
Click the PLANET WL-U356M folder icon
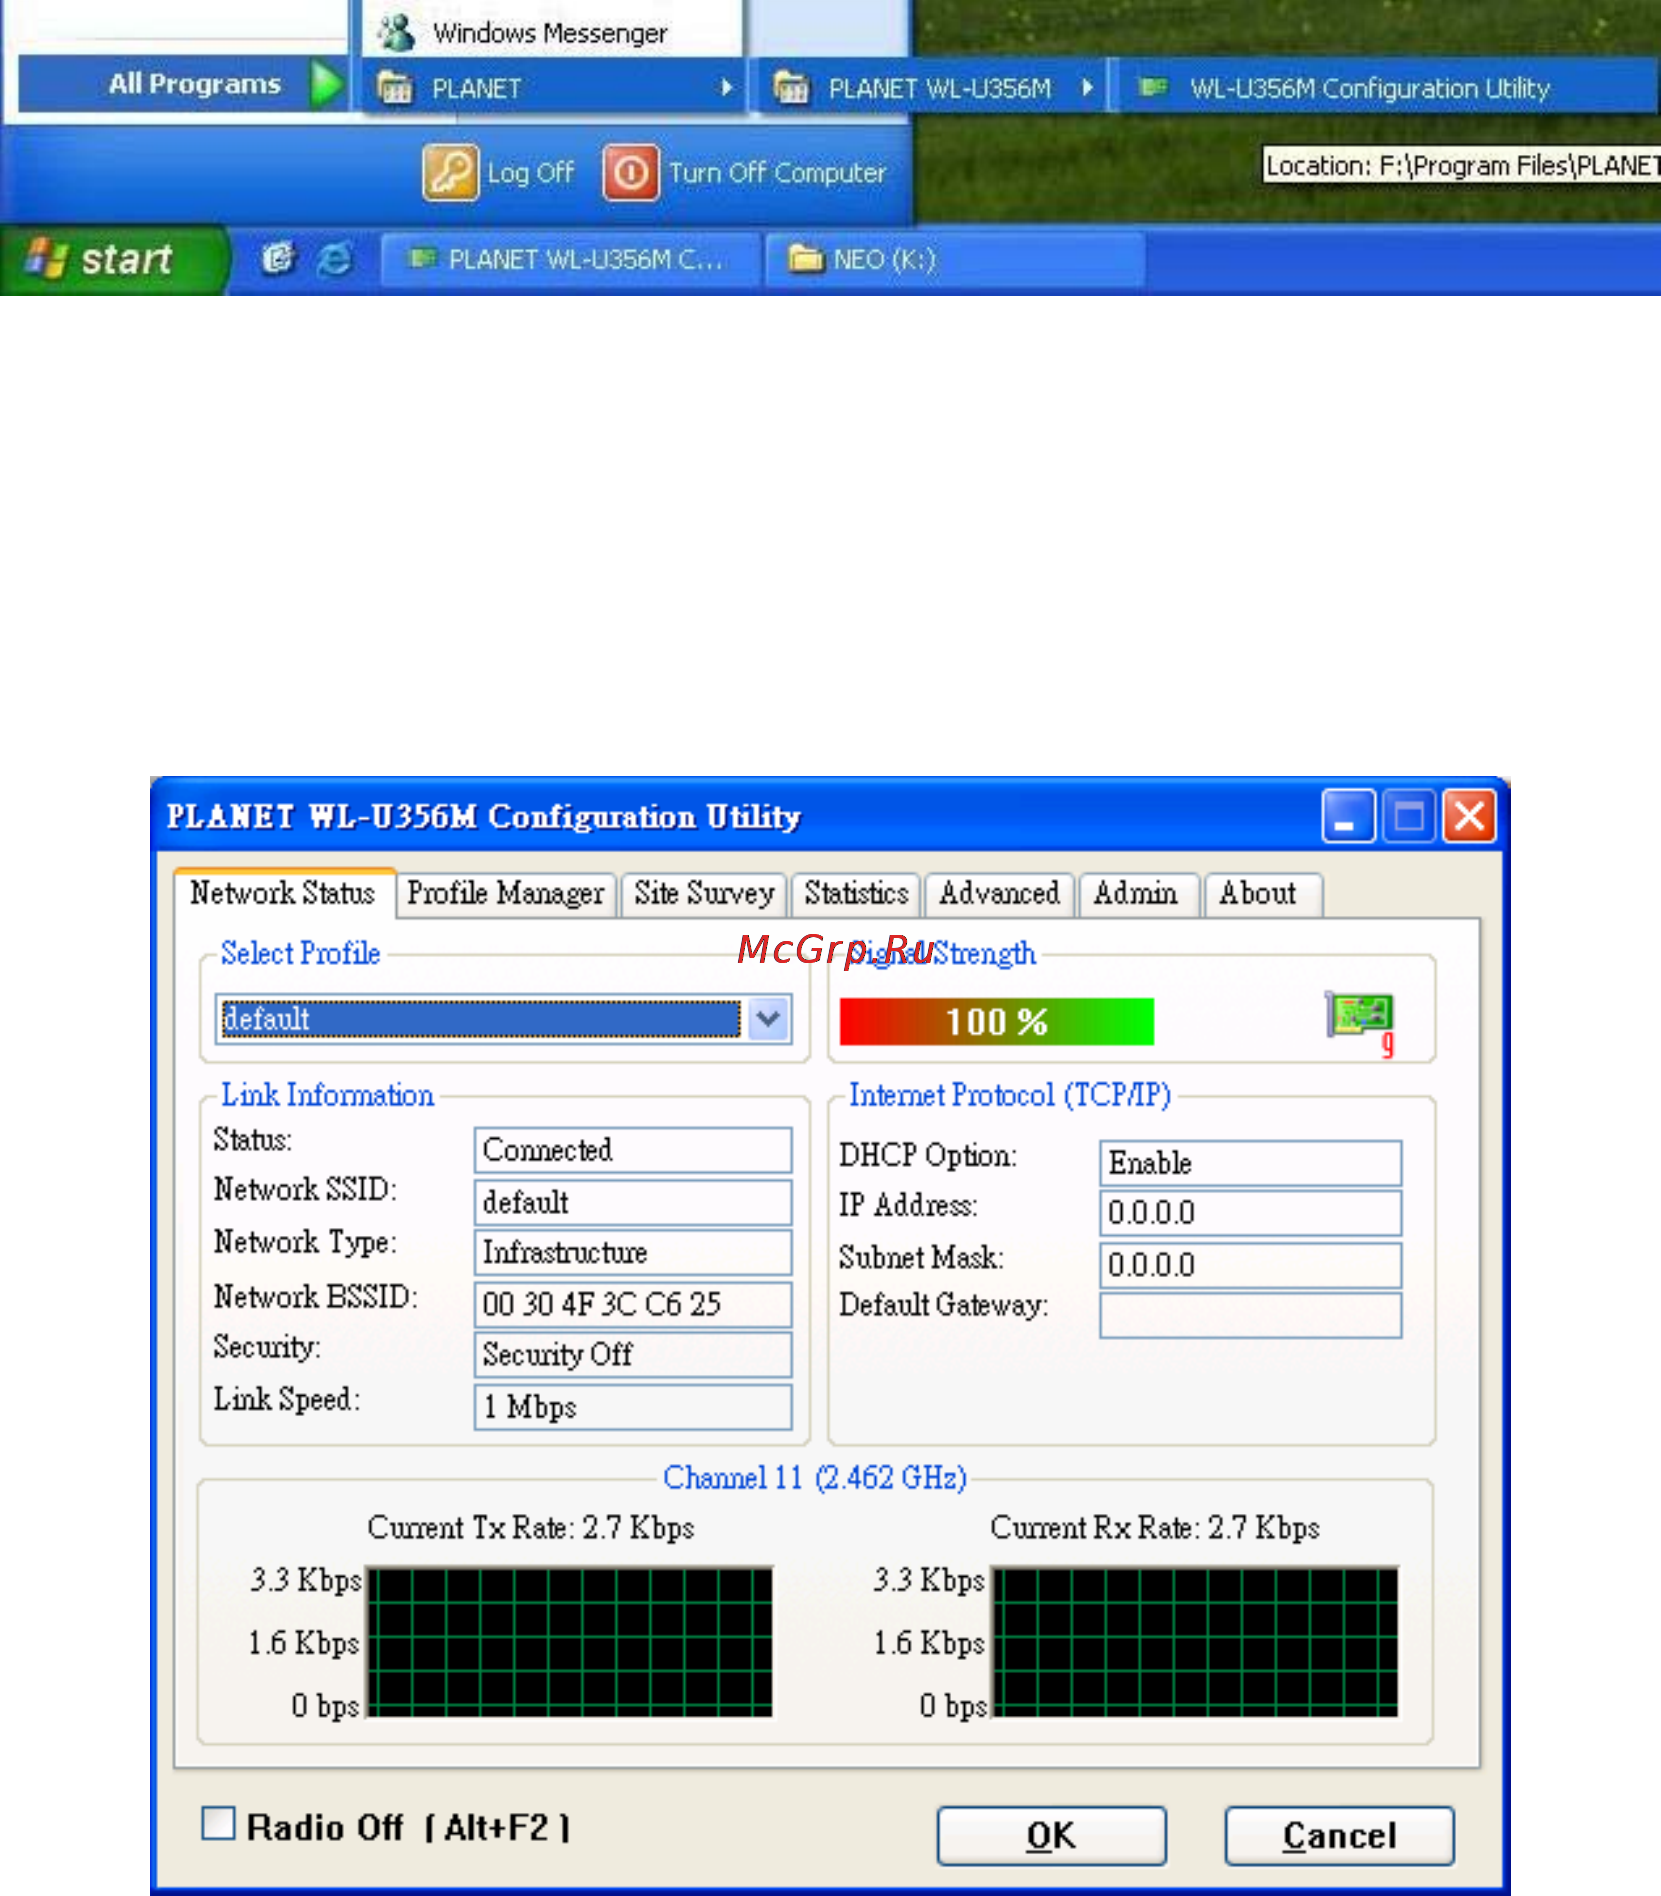(x=790, y=88)
